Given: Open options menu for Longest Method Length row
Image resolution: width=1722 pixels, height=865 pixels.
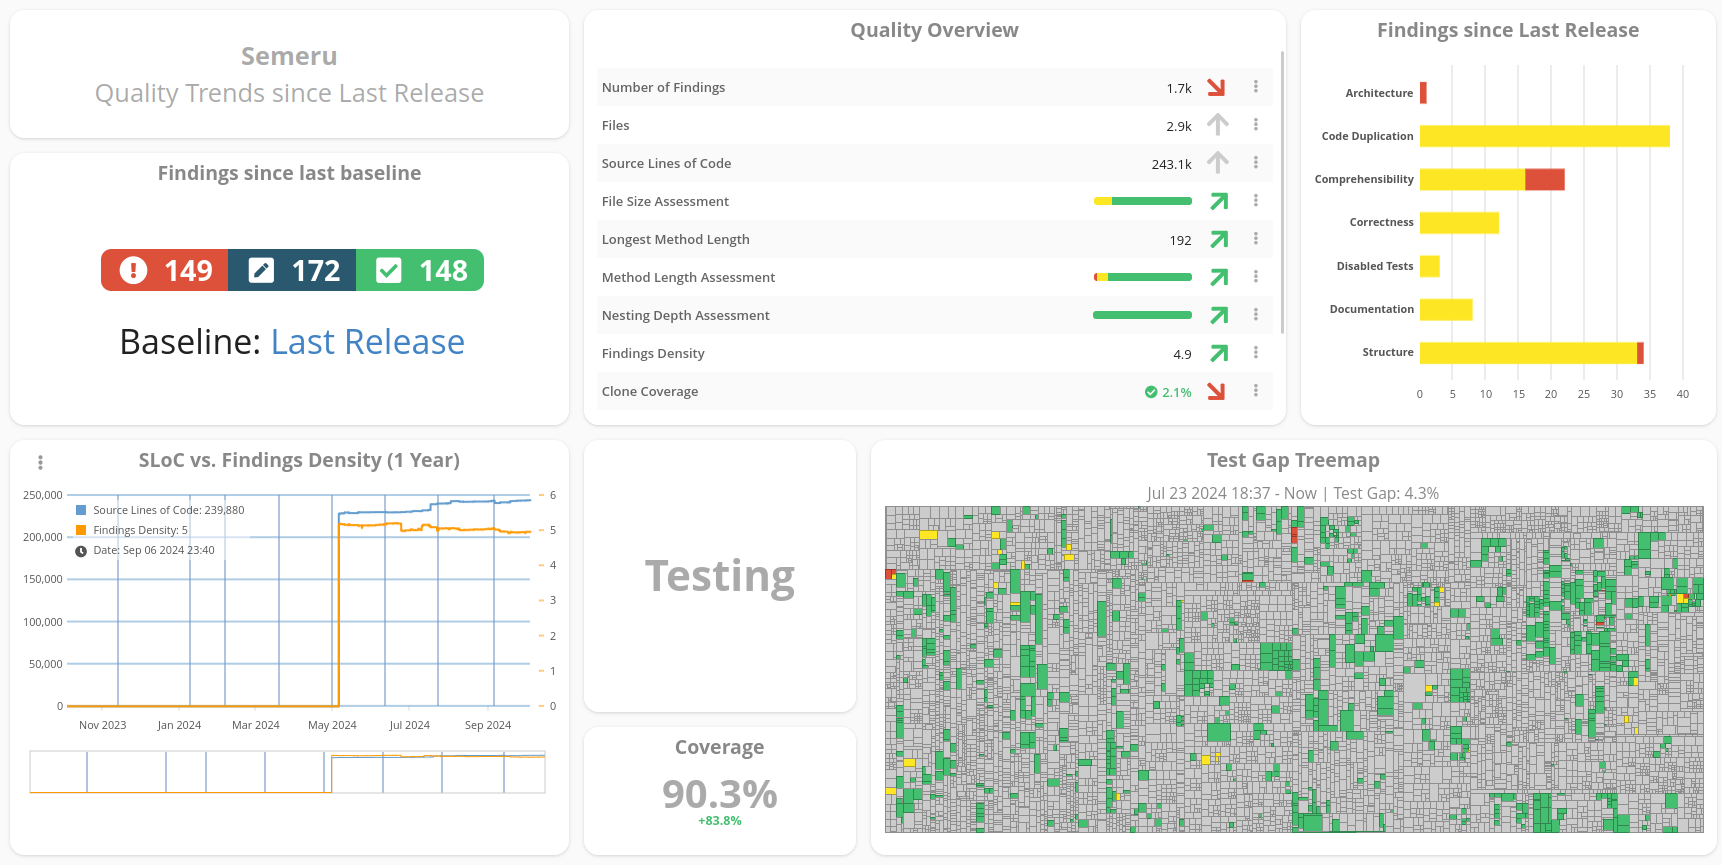Looking at the screenshot, I should pyautogui.click(x=1256, y=239).
